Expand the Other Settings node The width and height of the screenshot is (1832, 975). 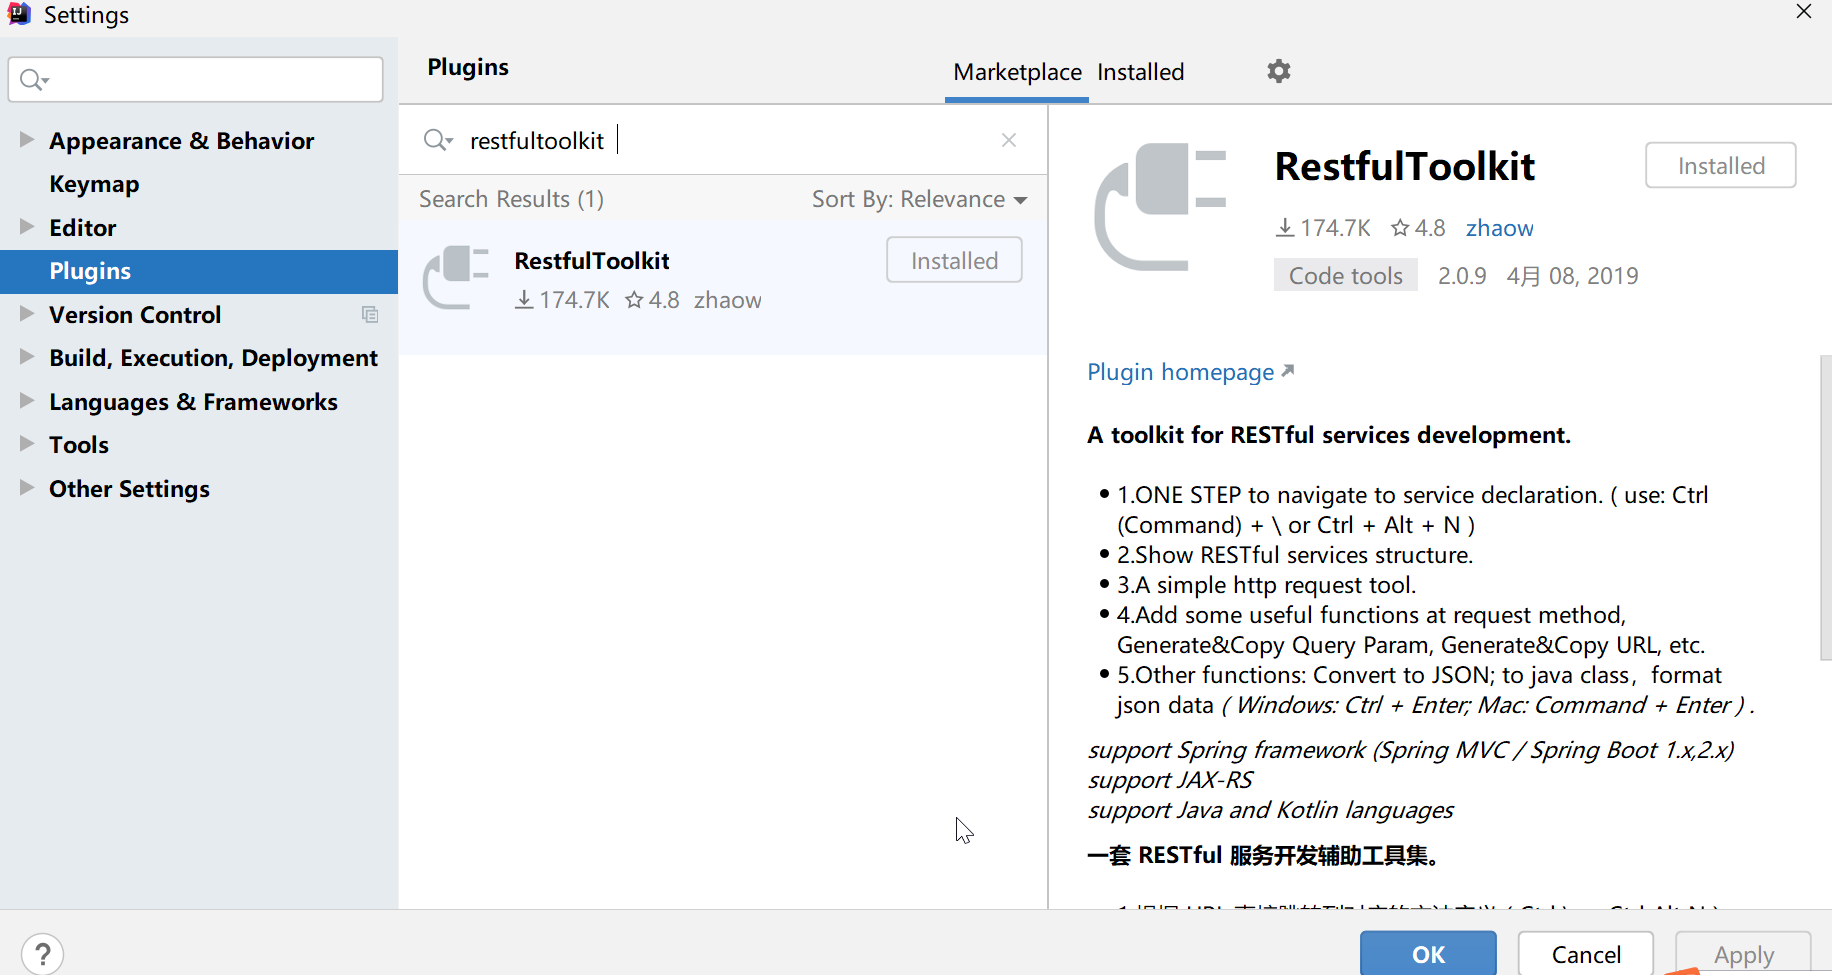pos(27,488)
